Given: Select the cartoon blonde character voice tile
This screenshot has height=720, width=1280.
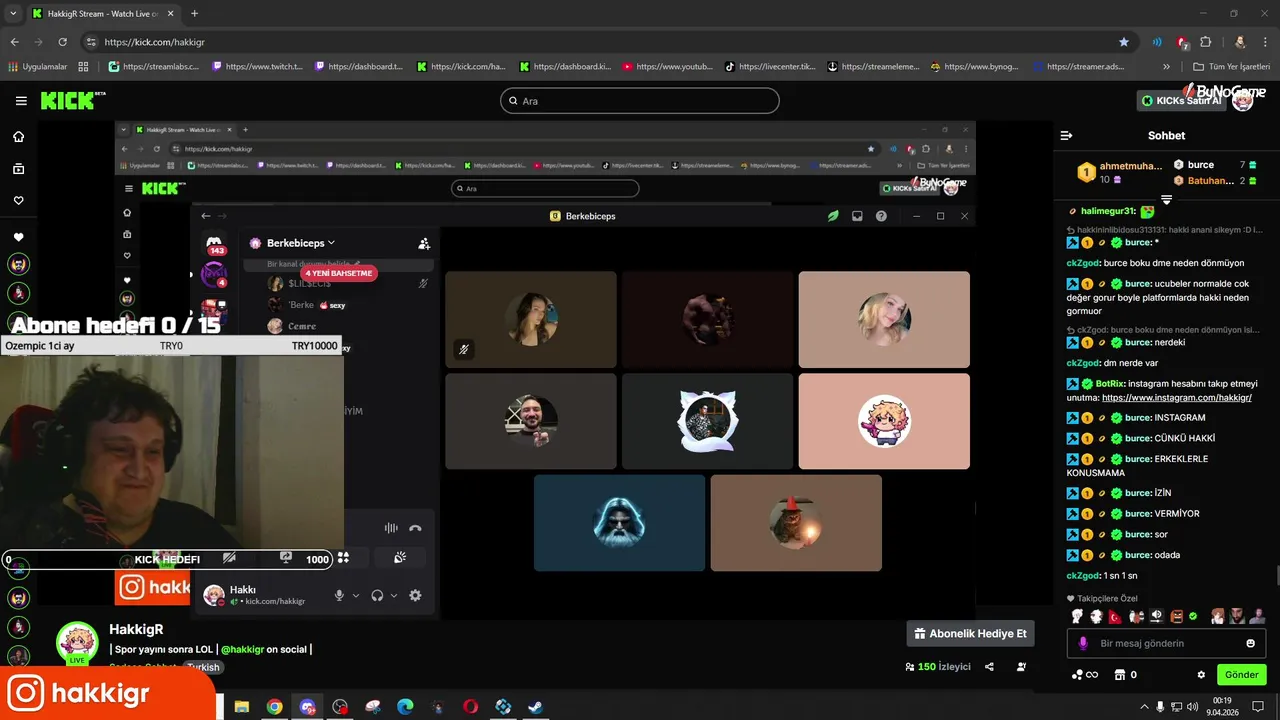Looking at the screenshot, I should click(x=884, y=421).
